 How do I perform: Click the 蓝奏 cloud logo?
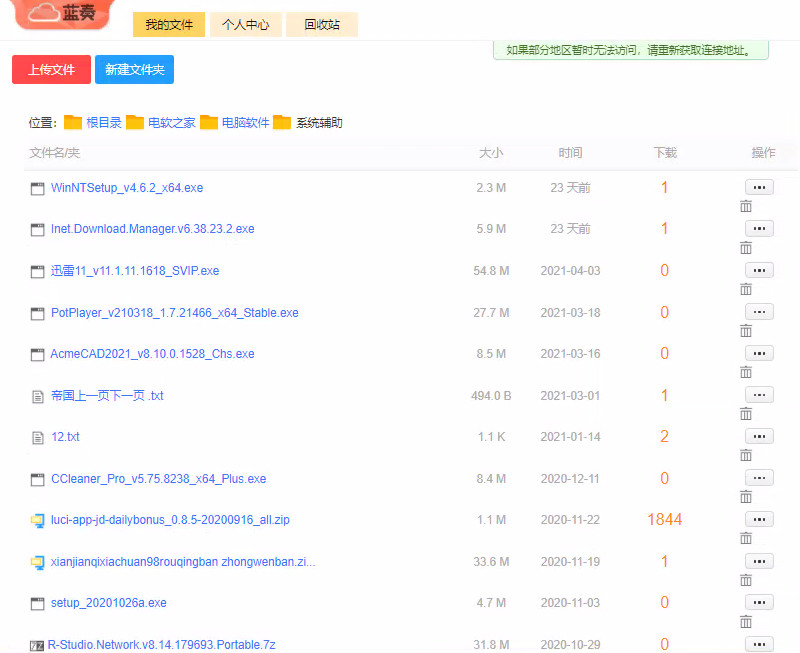[x=62, y=13]
